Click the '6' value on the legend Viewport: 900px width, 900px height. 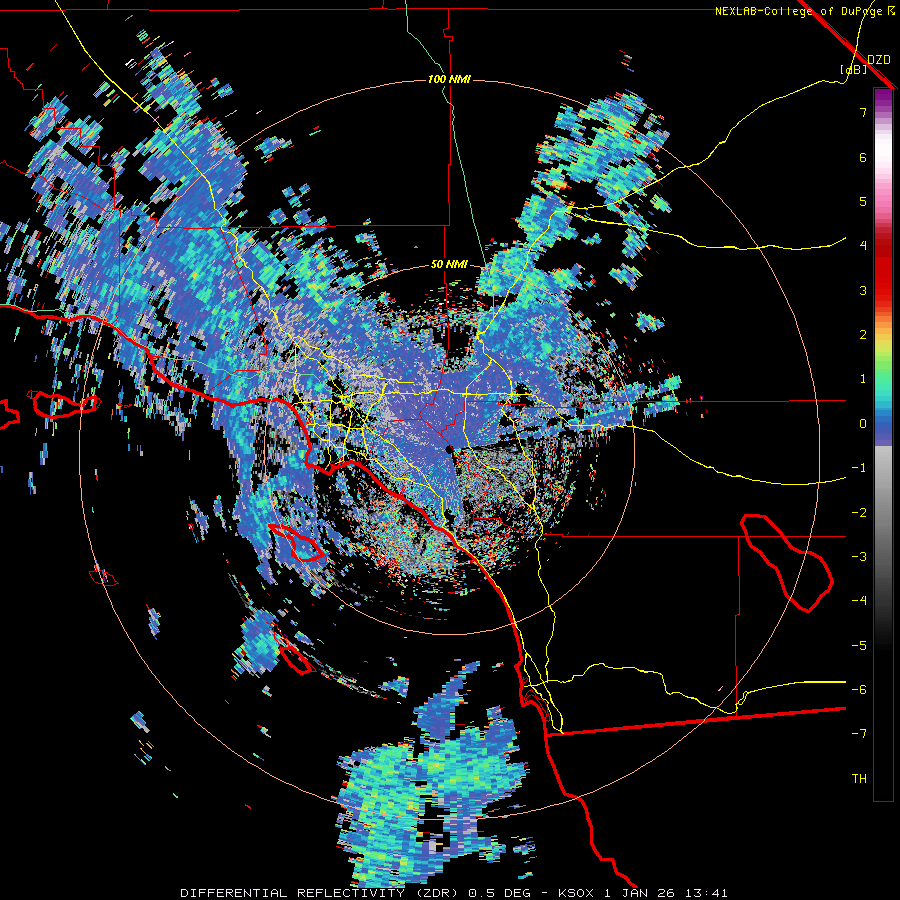pos(863,157)
